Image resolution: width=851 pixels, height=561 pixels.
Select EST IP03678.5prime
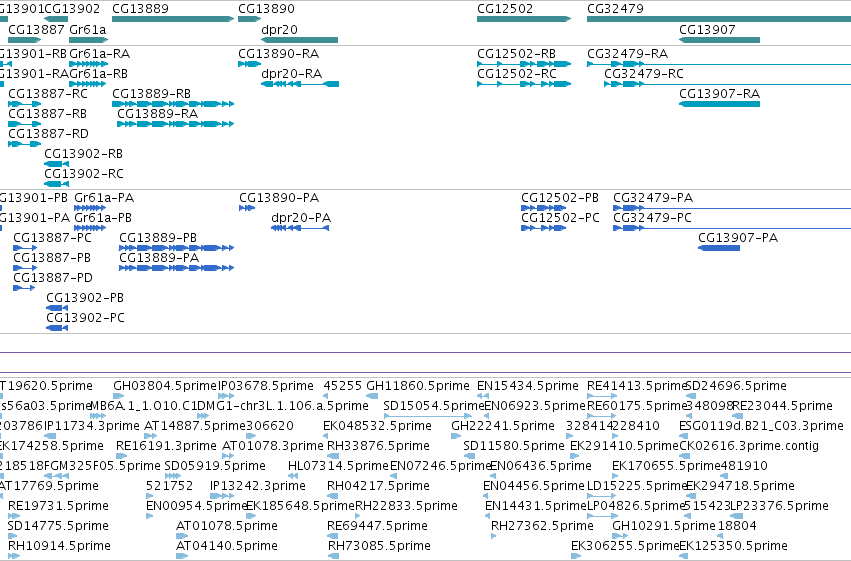pyautogui.click(x=266, y=386)
